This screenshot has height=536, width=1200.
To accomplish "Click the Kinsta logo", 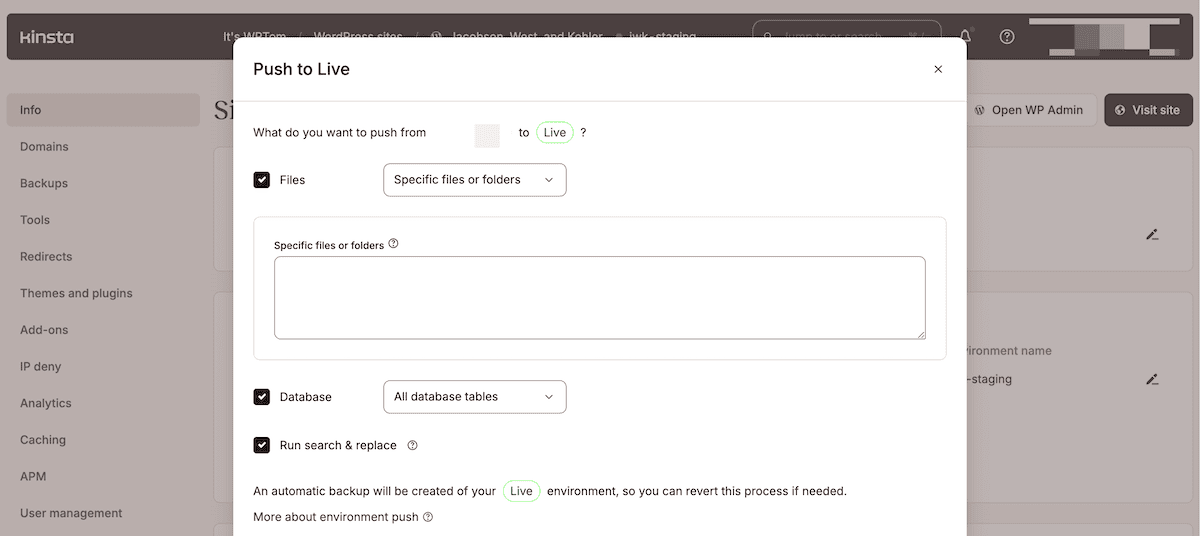I will tap(47, 37).
